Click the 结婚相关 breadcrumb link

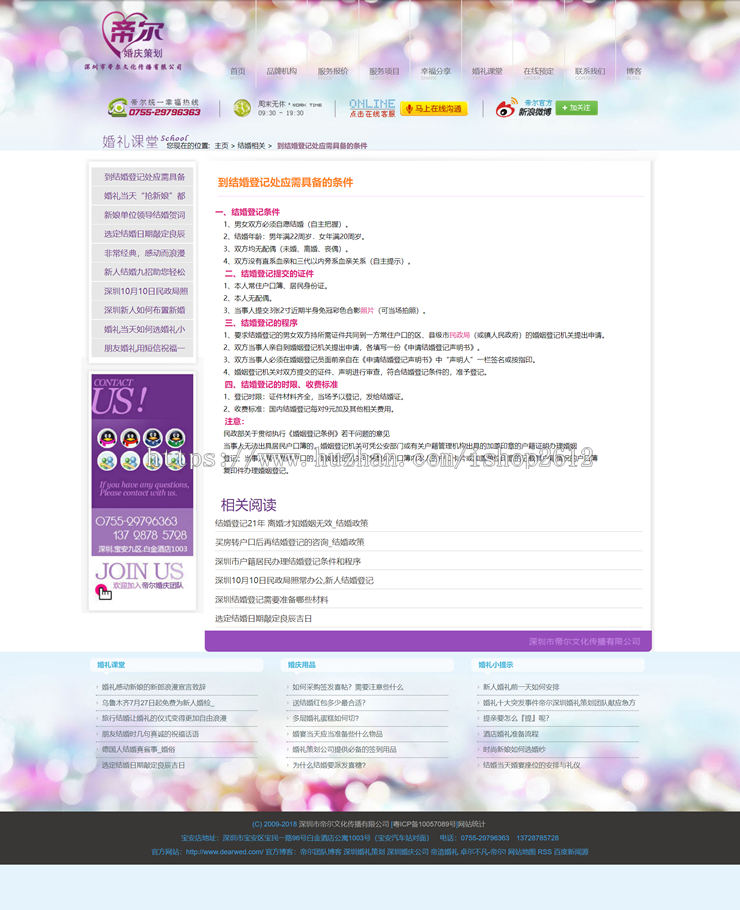click(251, 146)
